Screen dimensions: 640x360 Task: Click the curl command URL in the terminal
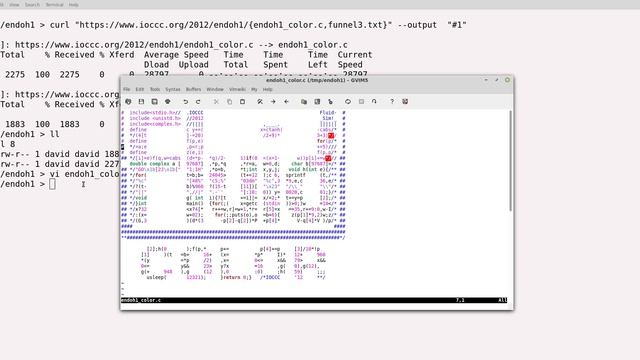click(233, 25)
